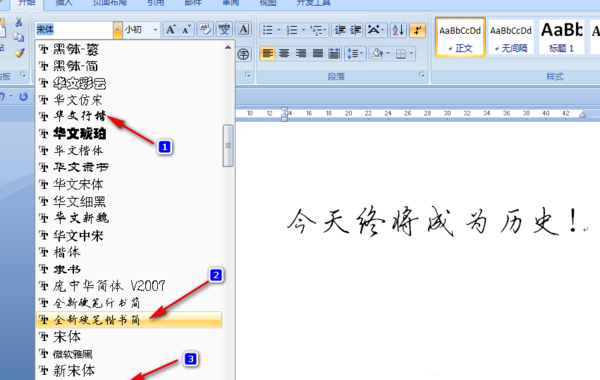The image size is (600, 380).
Task: Collapse the font name dropdown arrow
Action: [x=117, y=30]
